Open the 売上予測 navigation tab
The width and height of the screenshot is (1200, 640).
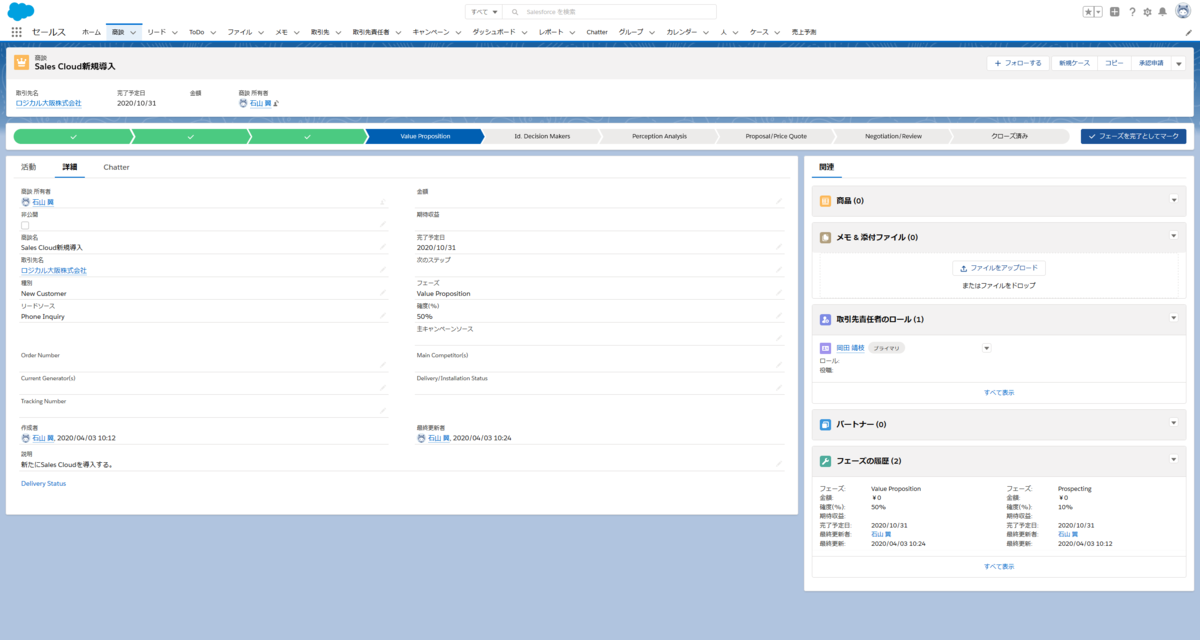(803, 32)
